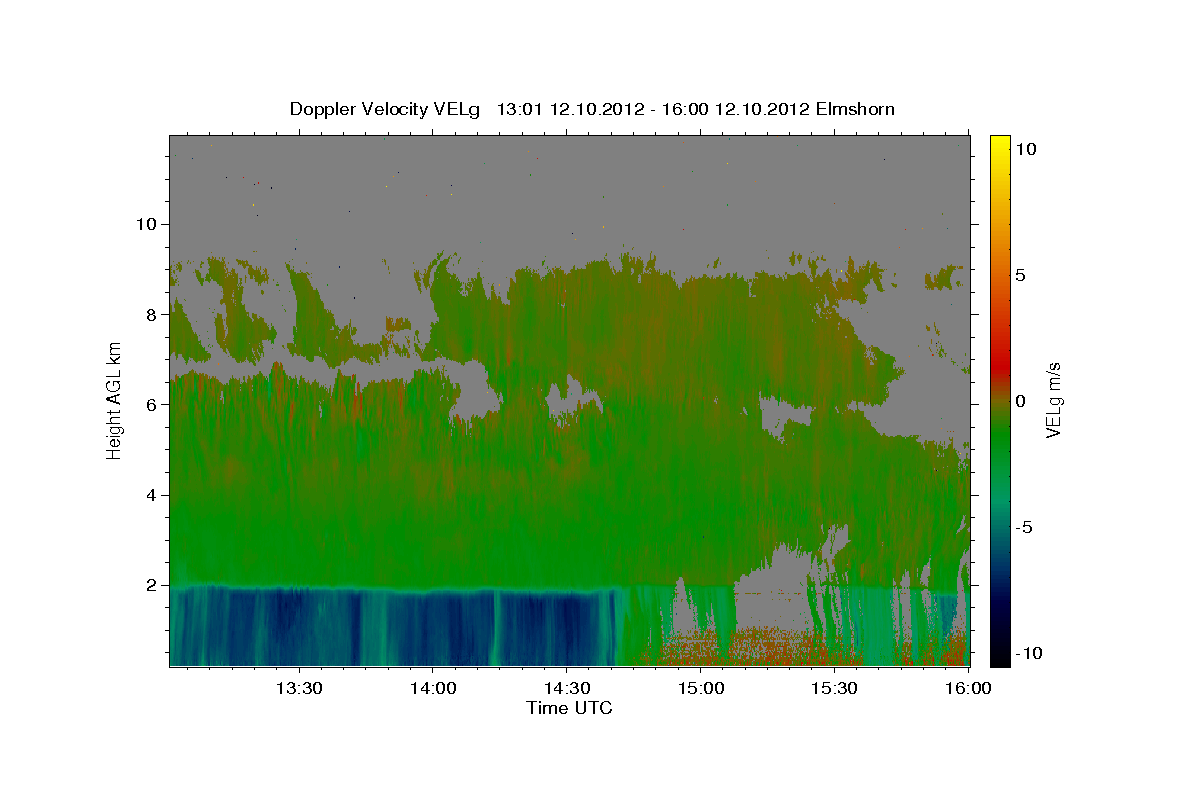Click the height tick label 2
This screenshot has height=800, width=1200.
tap(154, 585)
